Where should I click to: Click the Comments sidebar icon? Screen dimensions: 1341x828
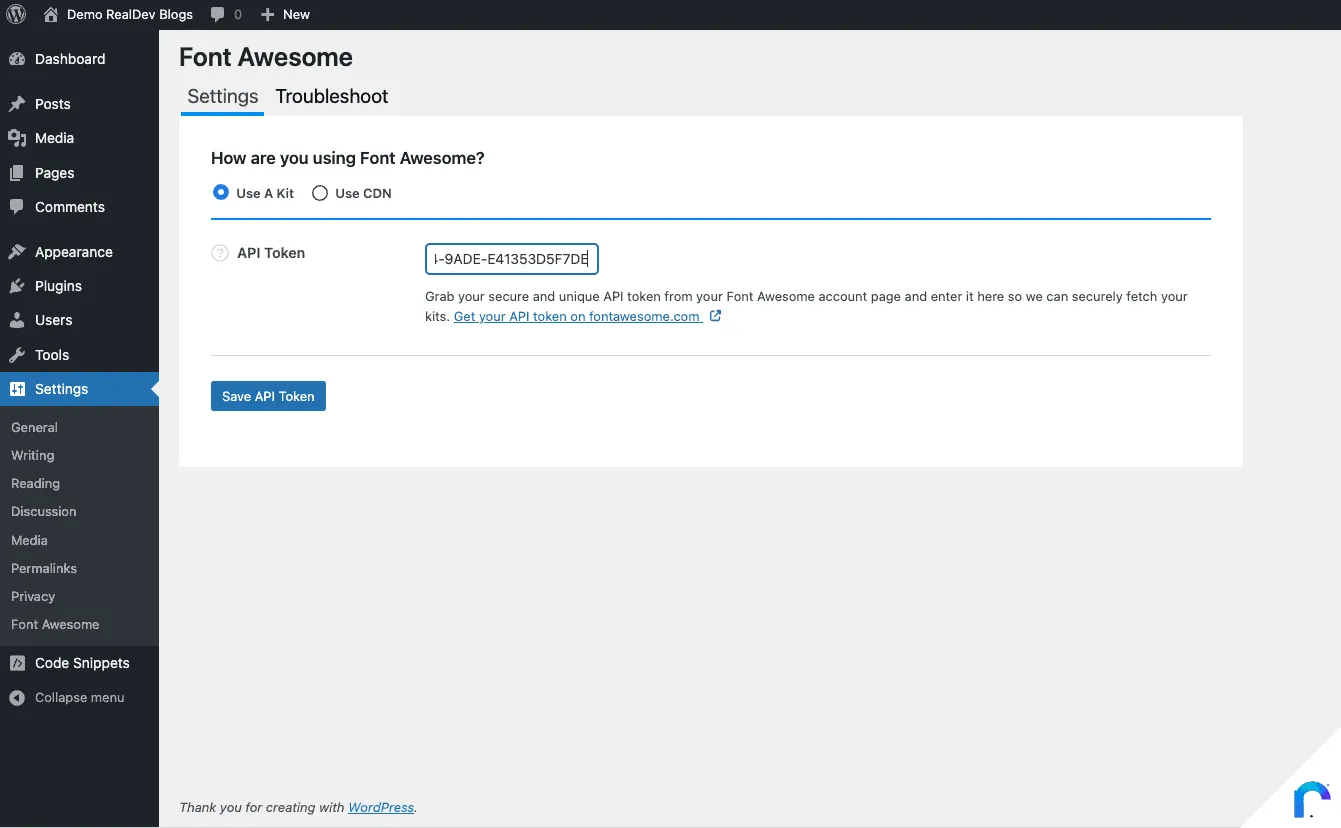(17, 207)
